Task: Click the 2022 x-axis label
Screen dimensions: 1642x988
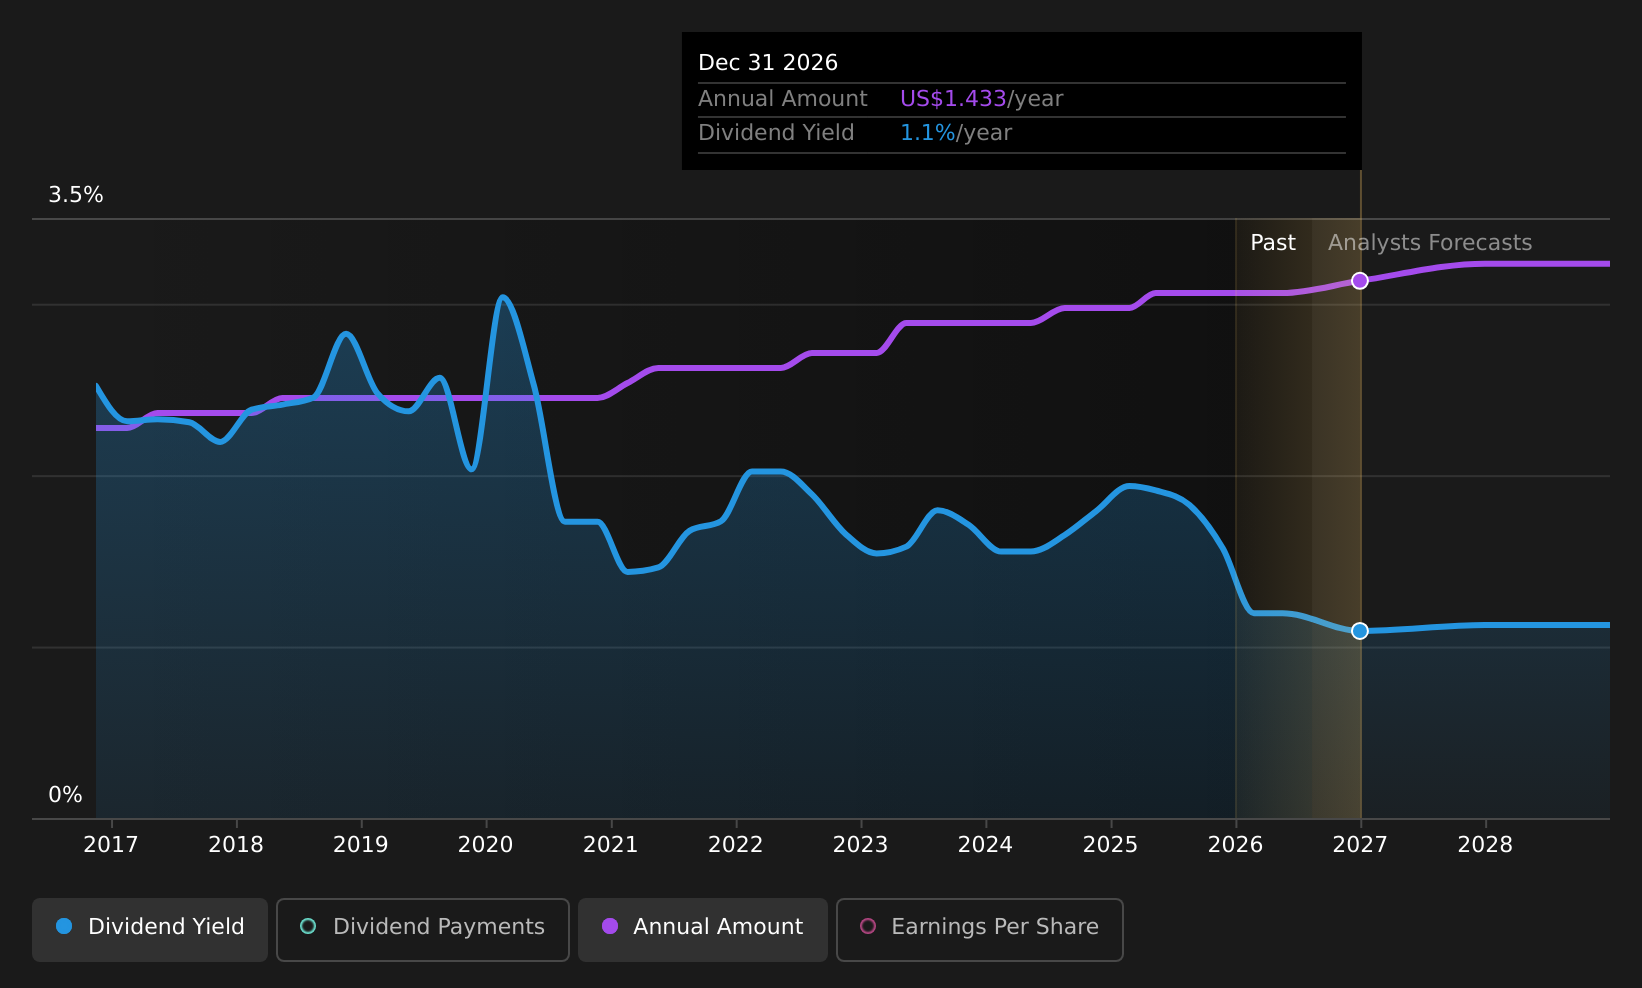Action: [736, 845]
